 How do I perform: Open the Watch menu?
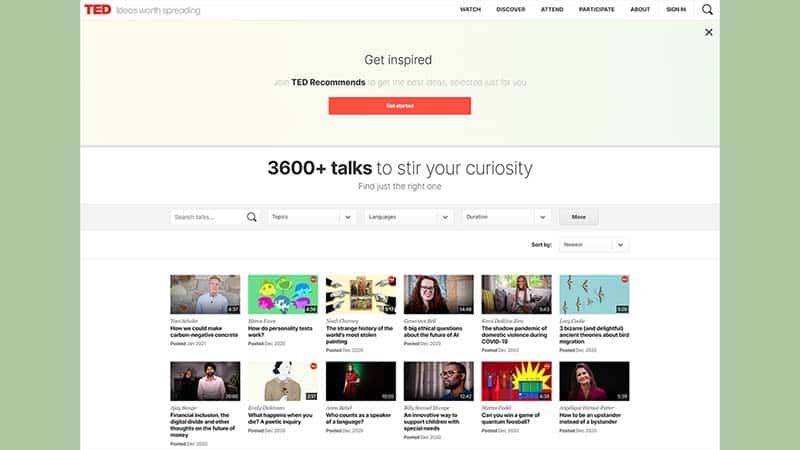coord(470,10)
